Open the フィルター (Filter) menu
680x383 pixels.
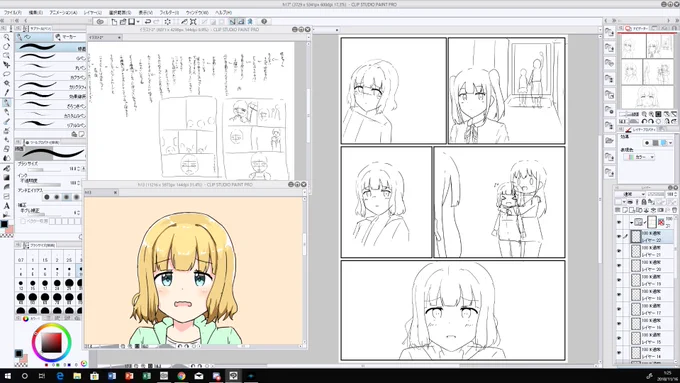pos(169,13)
